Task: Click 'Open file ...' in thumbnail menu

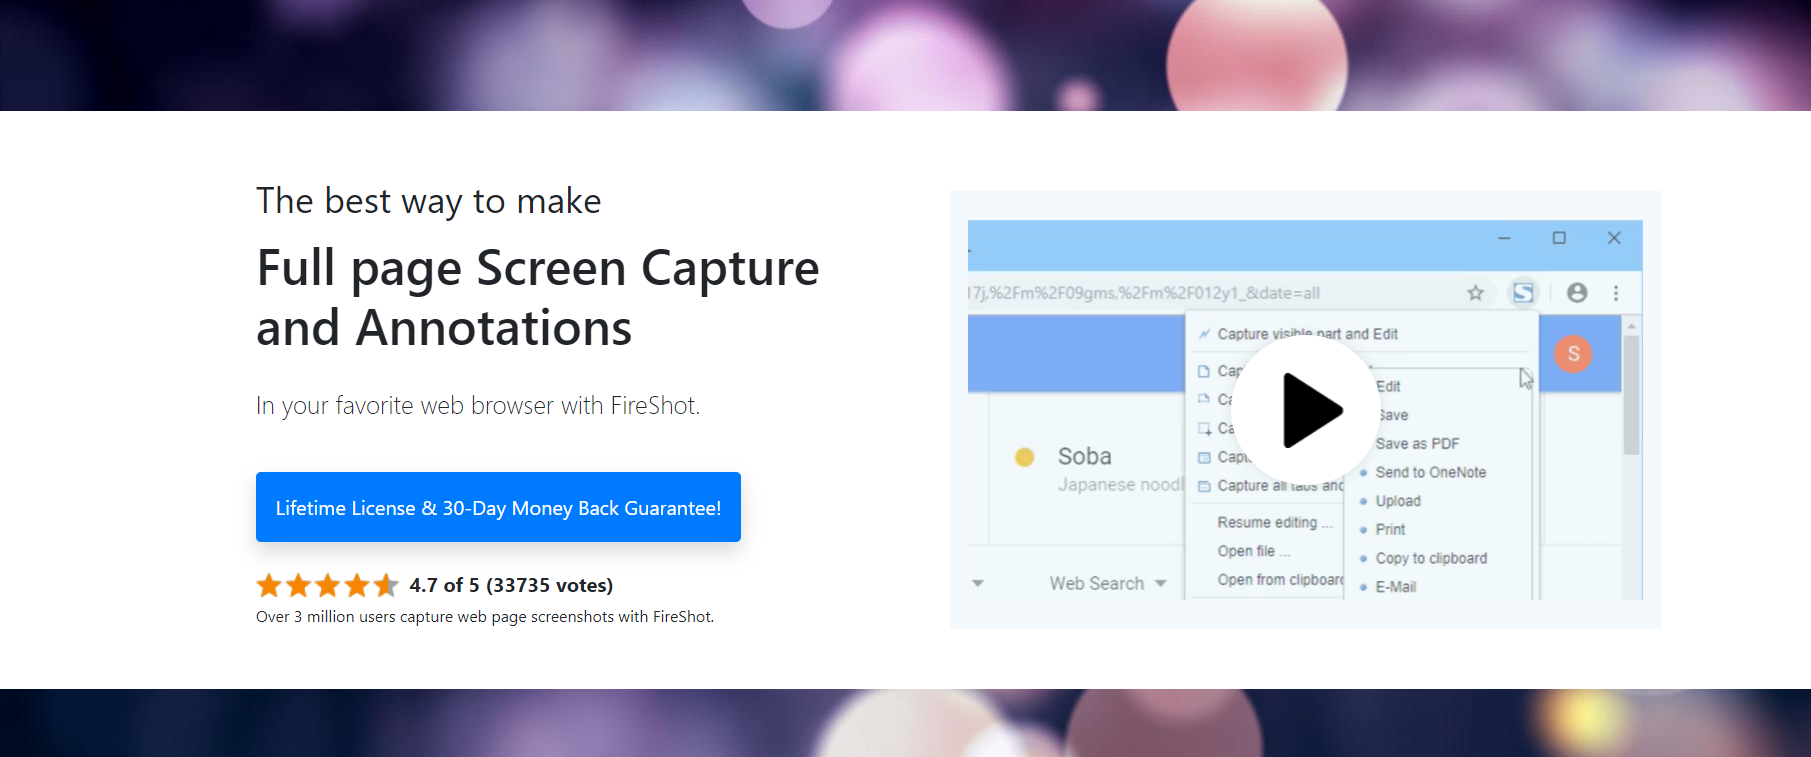Action: coord(1254,551)
